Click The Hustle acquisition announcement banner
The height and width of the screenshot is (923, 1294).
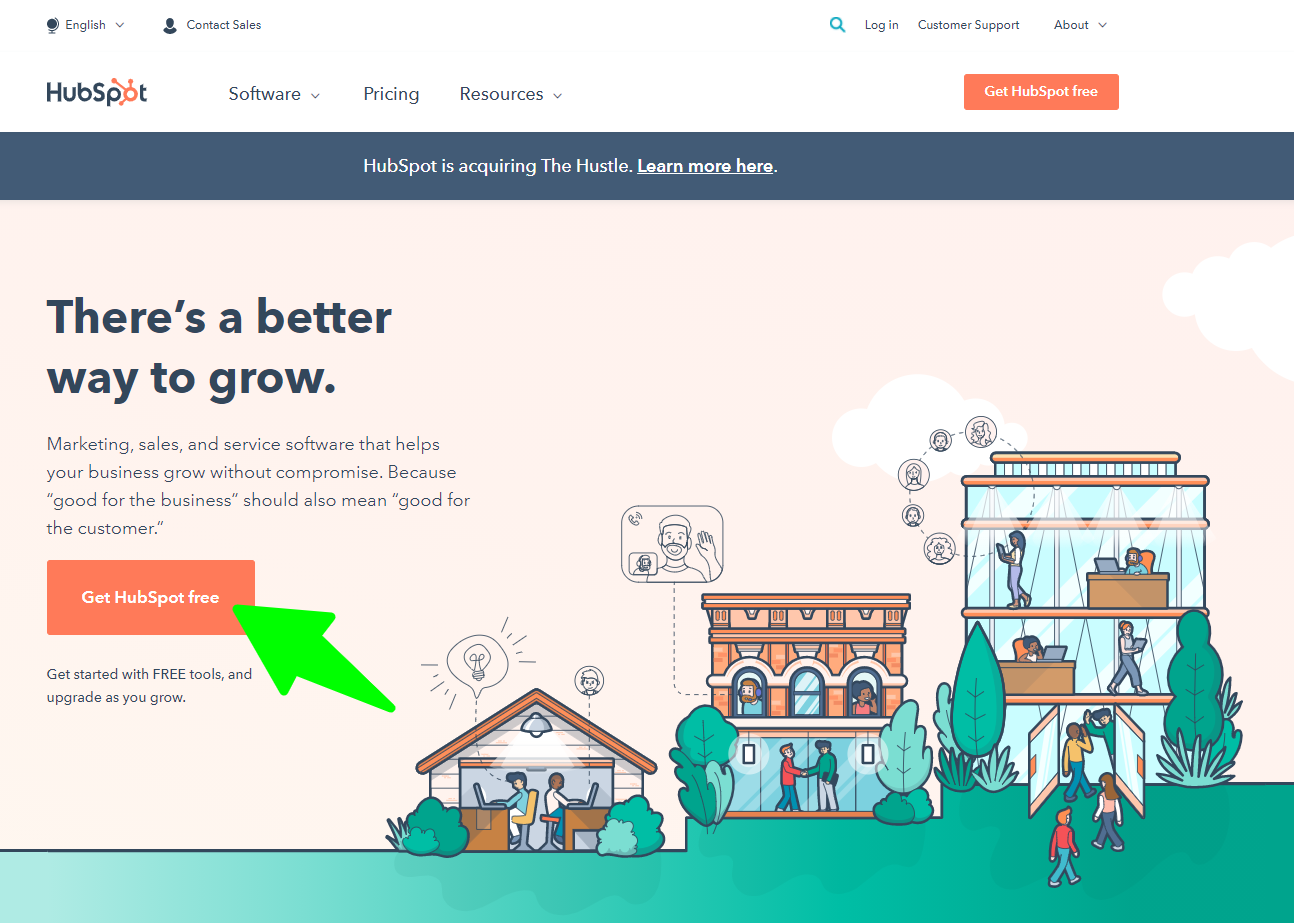click(570, 166)
